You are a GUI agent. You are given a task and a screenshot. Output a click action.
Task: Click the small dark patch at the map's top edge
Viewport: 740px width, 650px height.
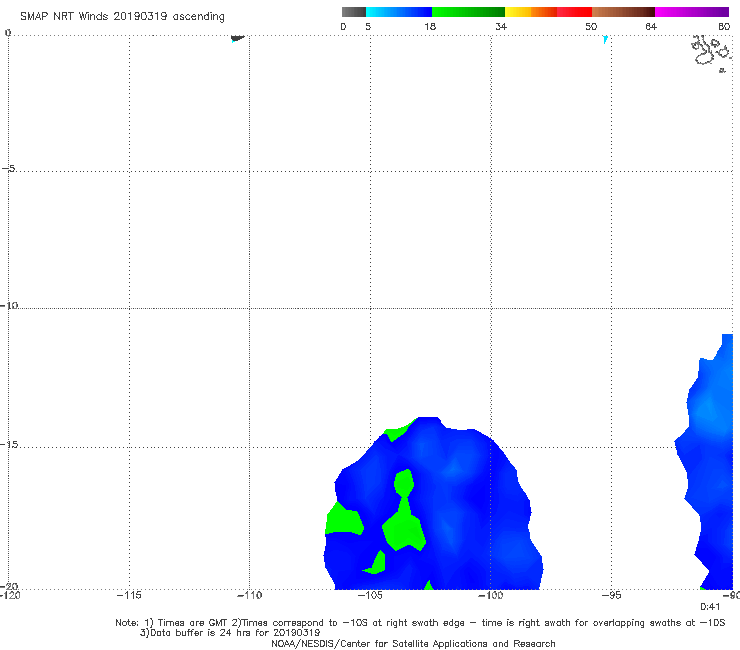[x=238, y=38]
